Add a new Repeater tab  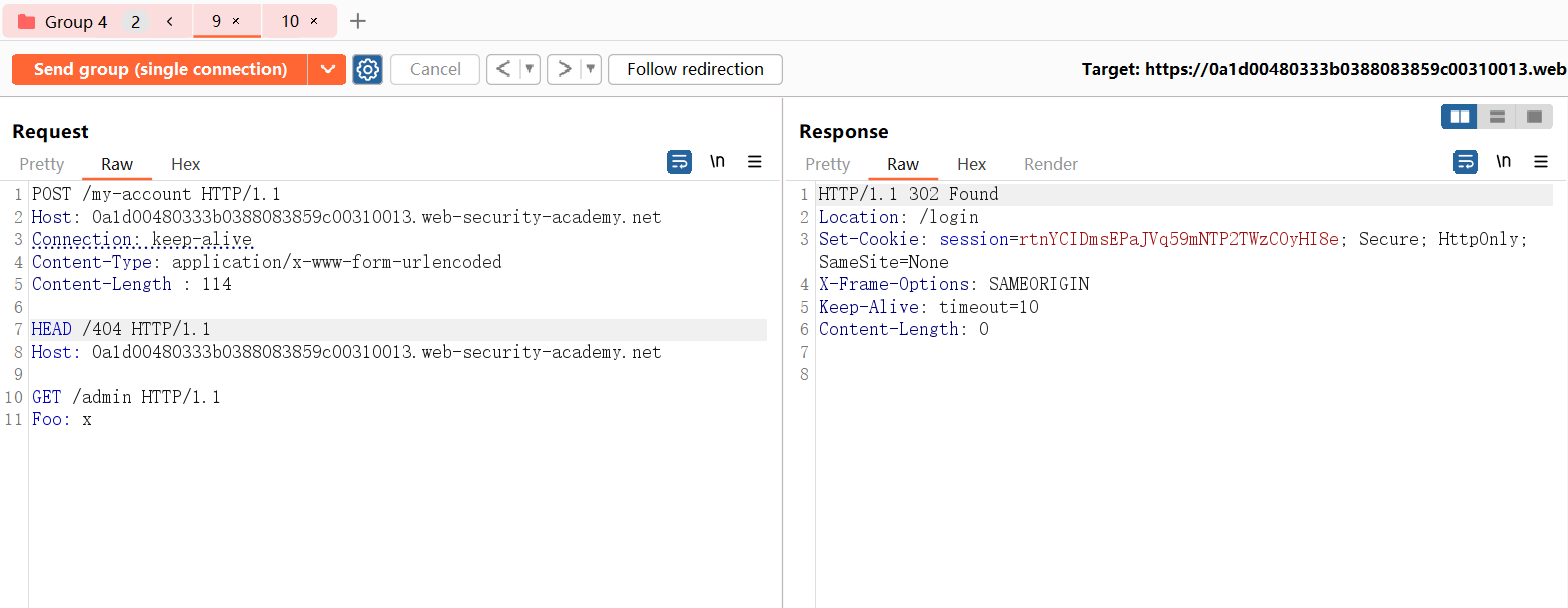tap(358, 21)
